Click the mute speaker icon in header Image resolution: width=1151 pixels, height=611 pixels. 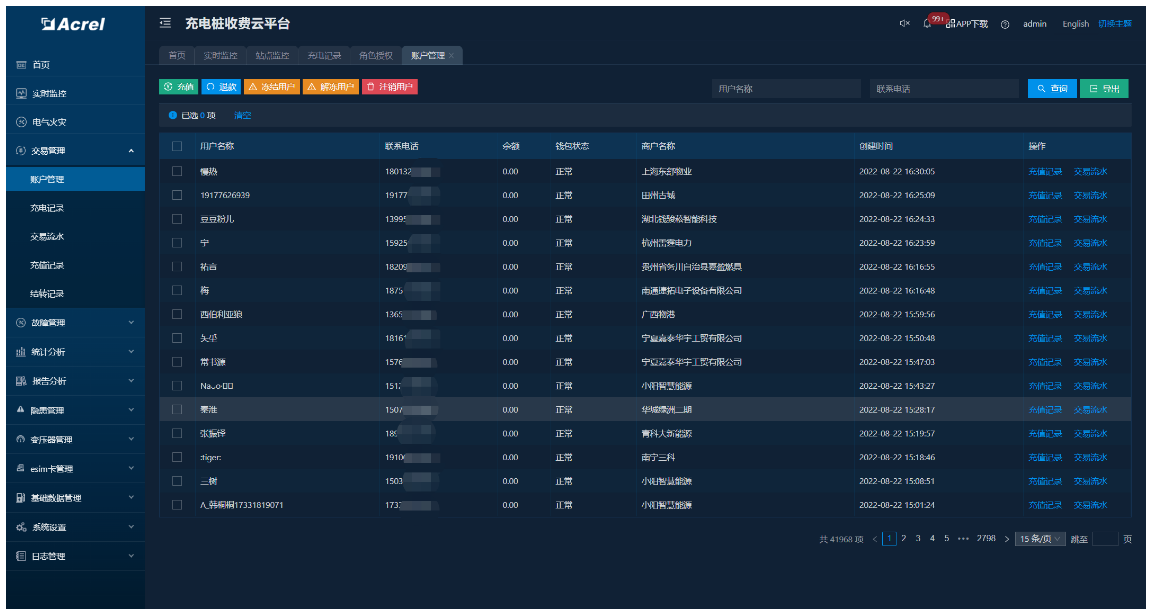click(904, 24)
